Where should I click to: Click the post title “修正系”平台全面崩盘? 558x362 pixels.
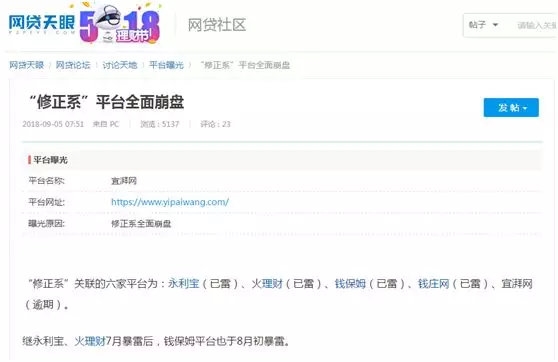tap(106, 102)
